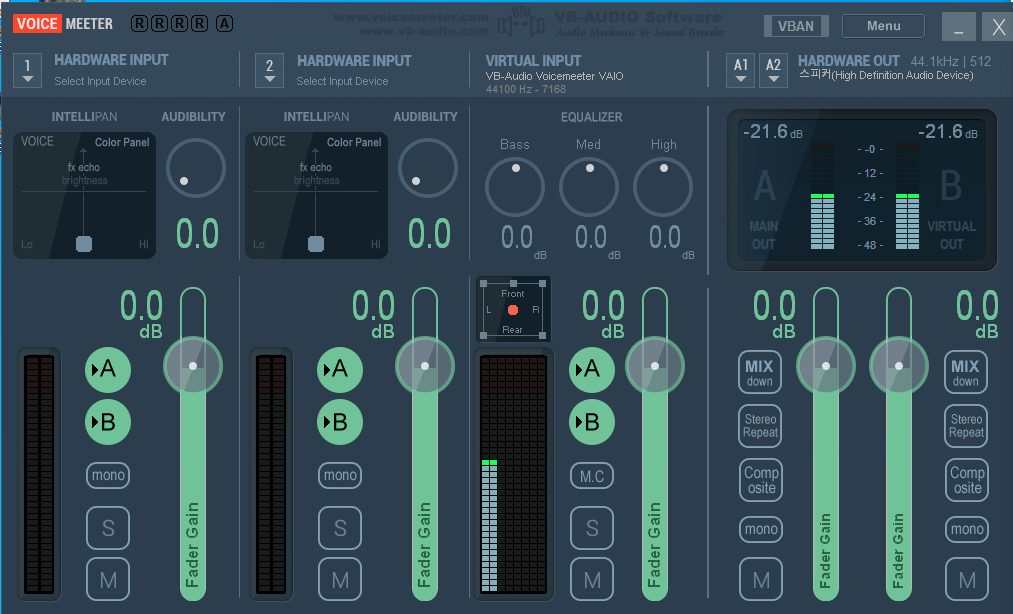This screenshot has height=614, width=1013.
Task: Toggle bus A routing on Hardware Input 1
Action: (x=108, y=370)
